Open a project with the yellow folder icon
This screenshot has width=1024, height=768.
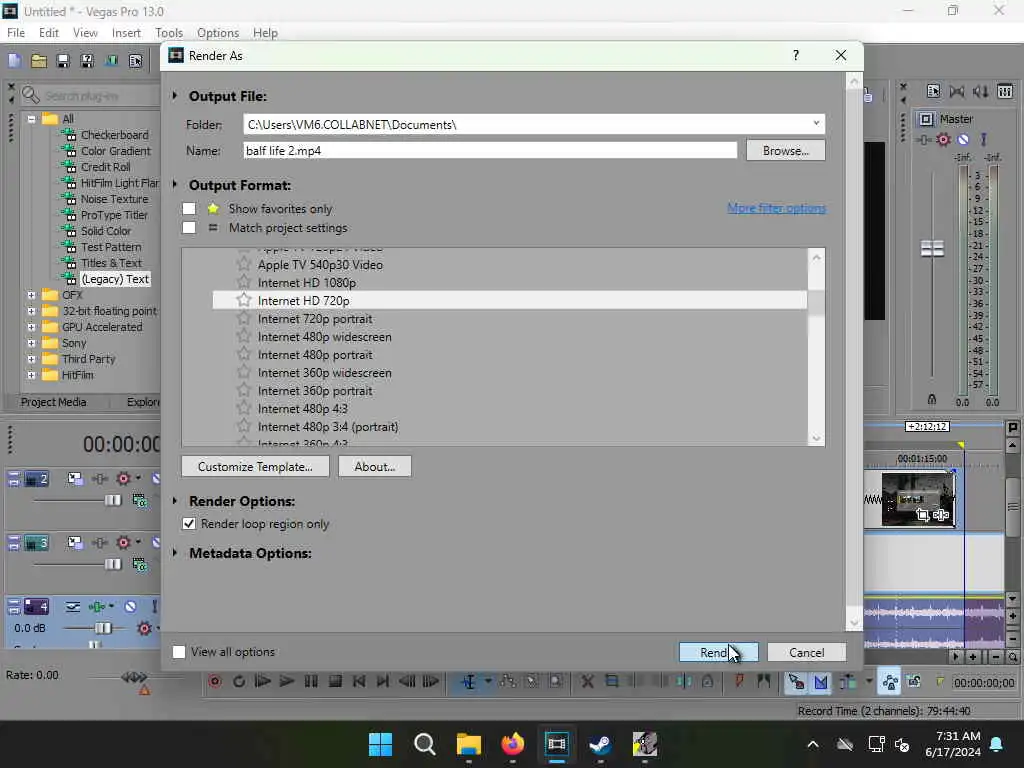pyautogui.click(x=39, y=61)
